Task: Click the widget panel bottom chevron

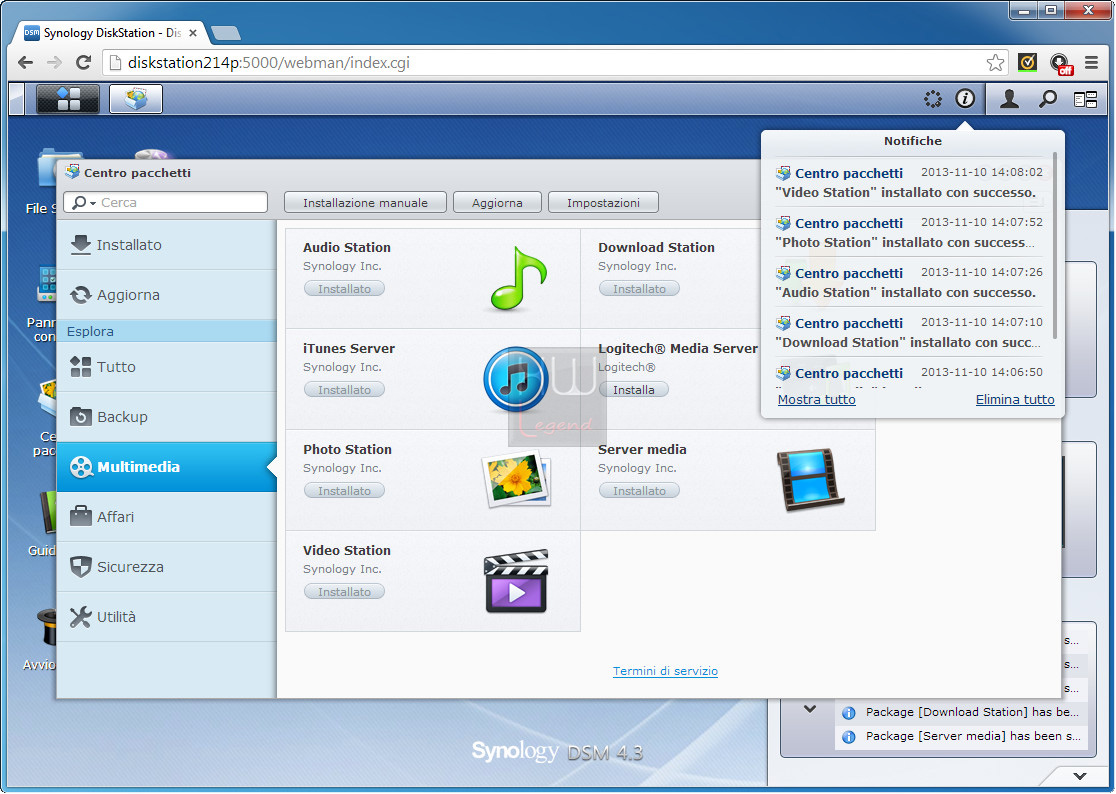Action: (x=1080, y=776)
